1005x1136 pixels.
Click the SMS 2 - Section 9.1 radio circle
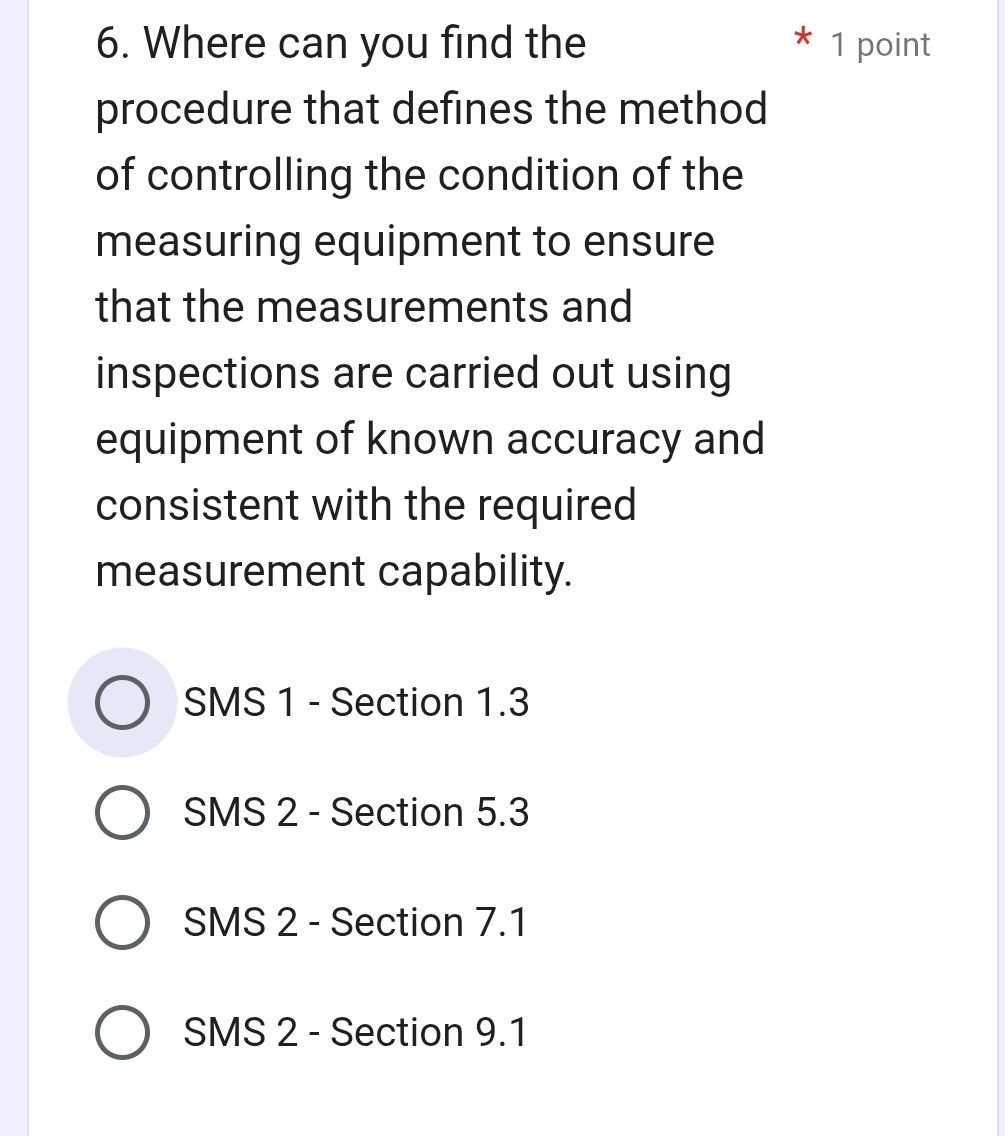tap(123, 1032)
